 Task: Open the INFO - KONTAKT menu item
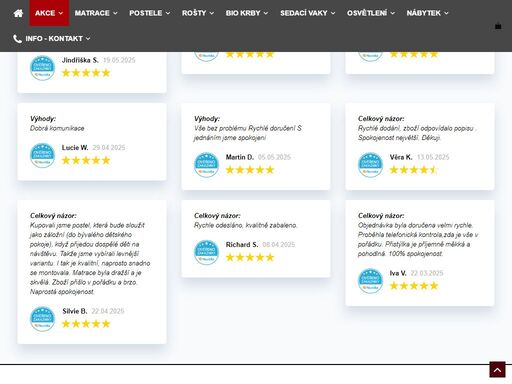52,39
